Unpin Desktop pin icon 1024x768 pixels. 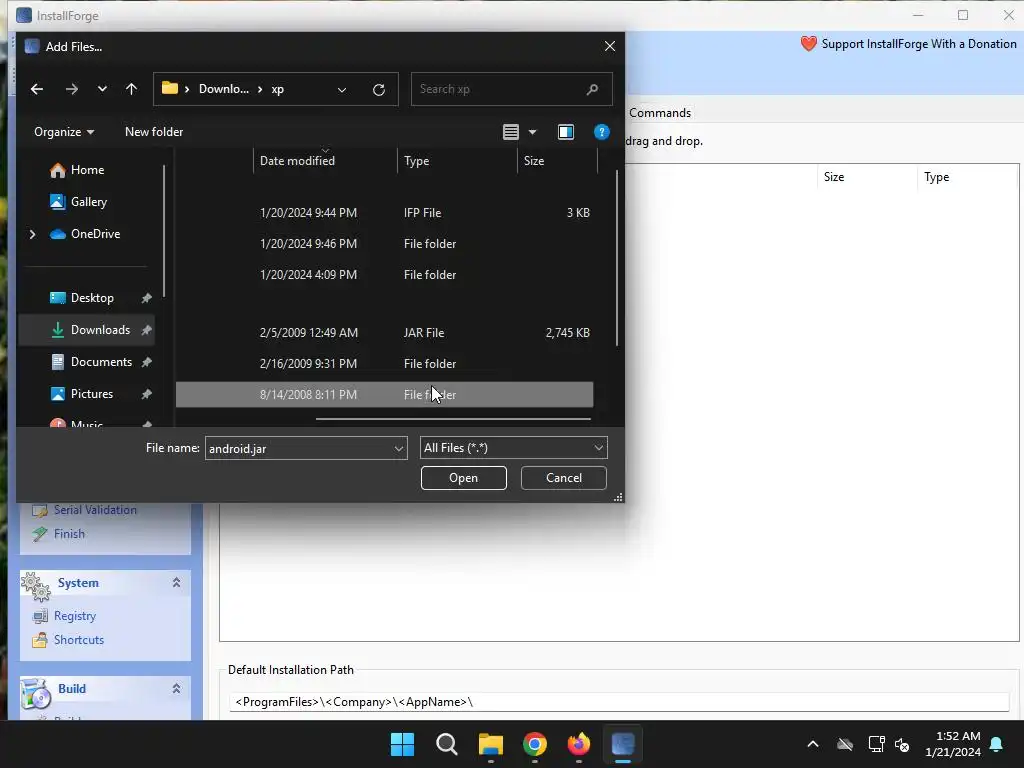click(x=146, y=298)
